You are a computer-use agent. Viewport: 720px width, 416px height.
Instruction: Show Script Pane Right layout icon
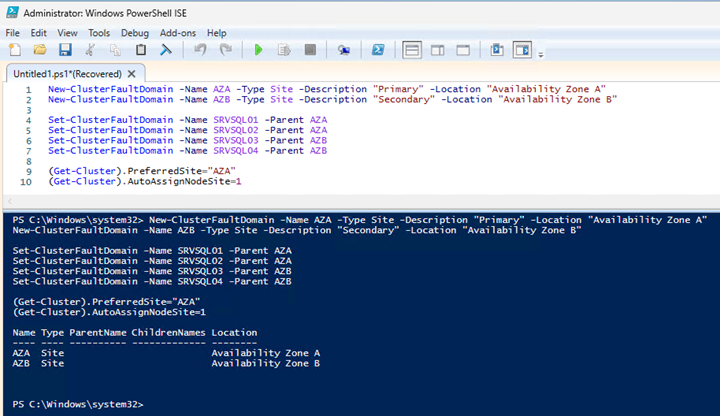438,50
